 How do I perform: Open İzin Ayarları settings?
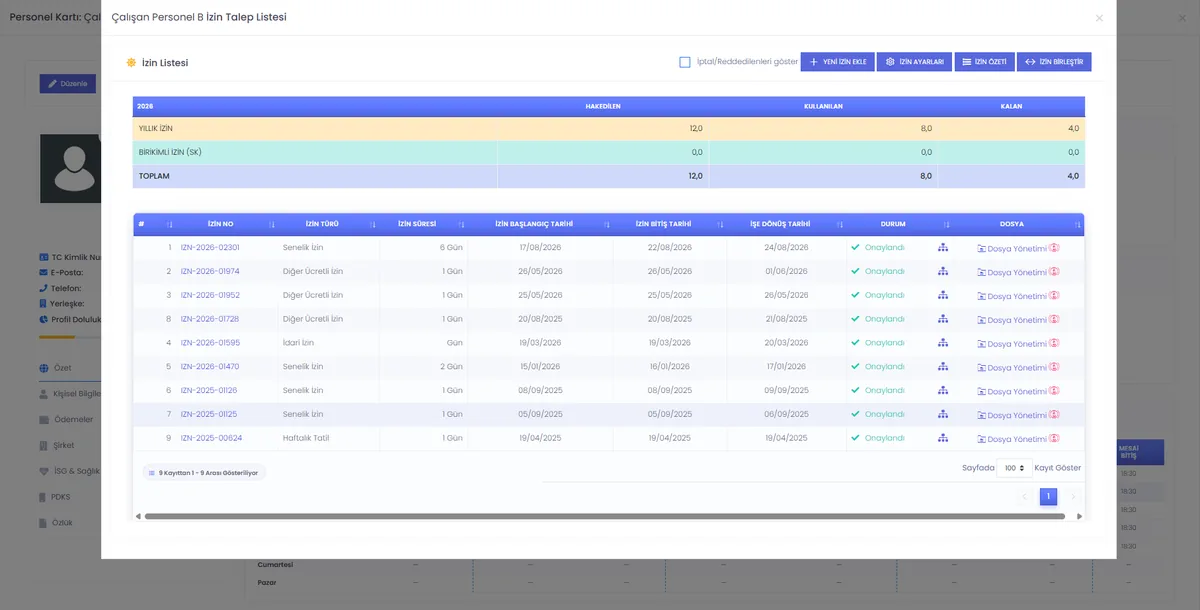(915, 62)
